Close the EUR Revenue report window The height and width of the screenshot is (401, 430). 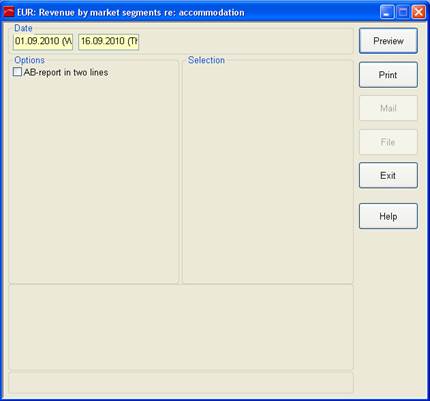pyautogui.click(x=419, y=12)
